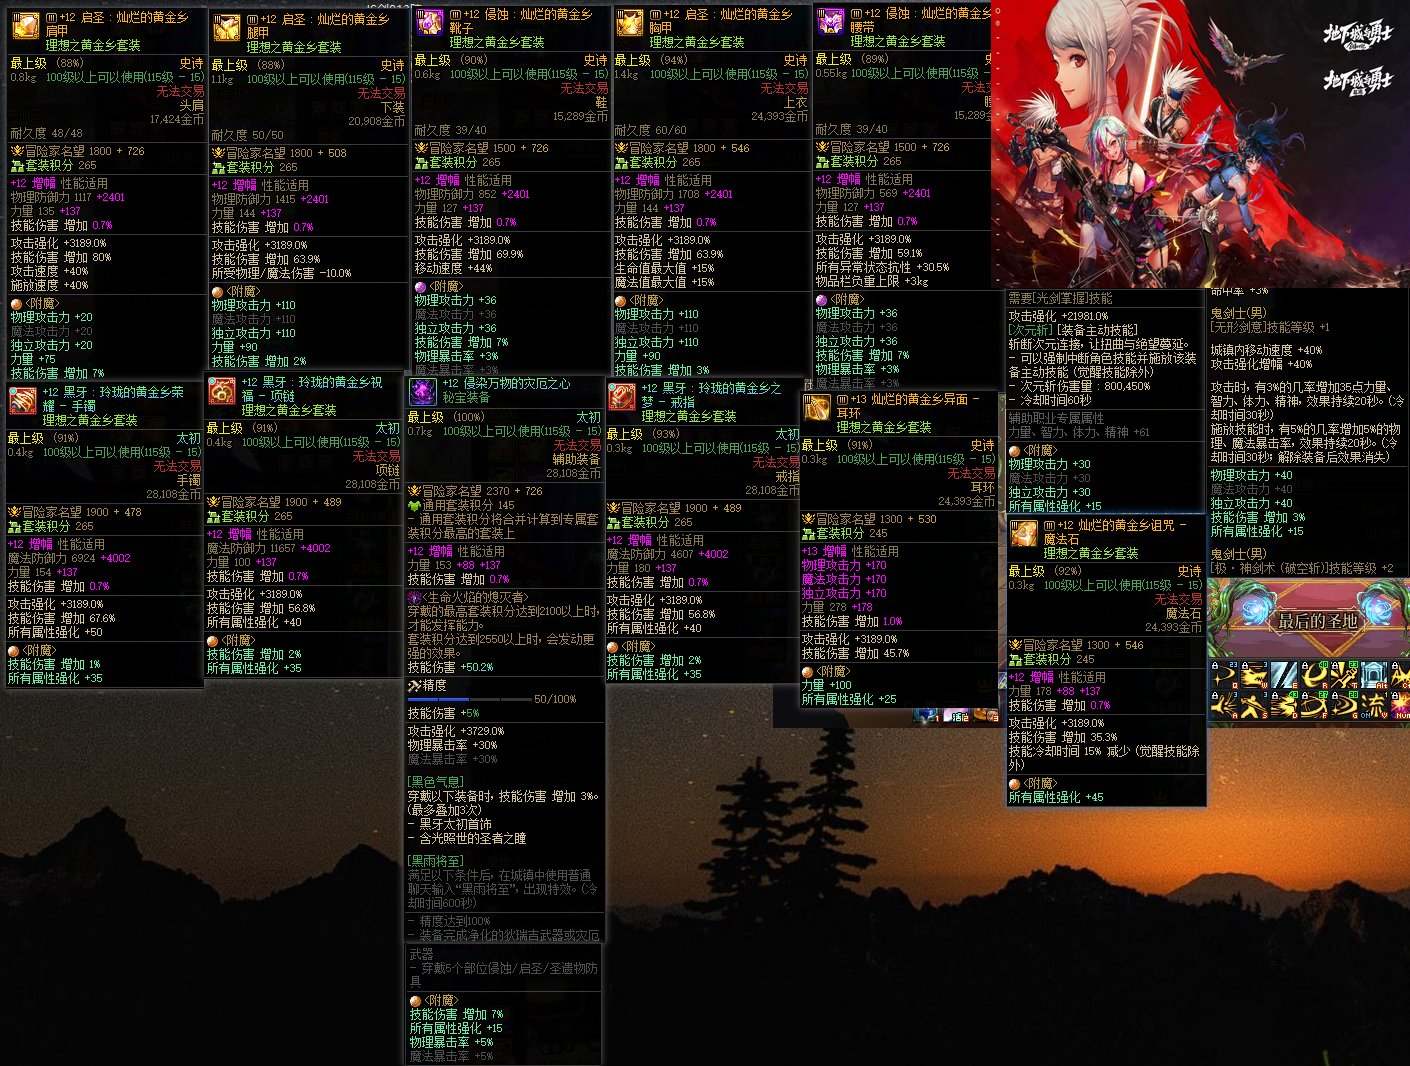This screenshot has width=1410, height=1066.
Task: Click the 肩甲 shoulder armor equipment icon
Action: pos(25,25)
